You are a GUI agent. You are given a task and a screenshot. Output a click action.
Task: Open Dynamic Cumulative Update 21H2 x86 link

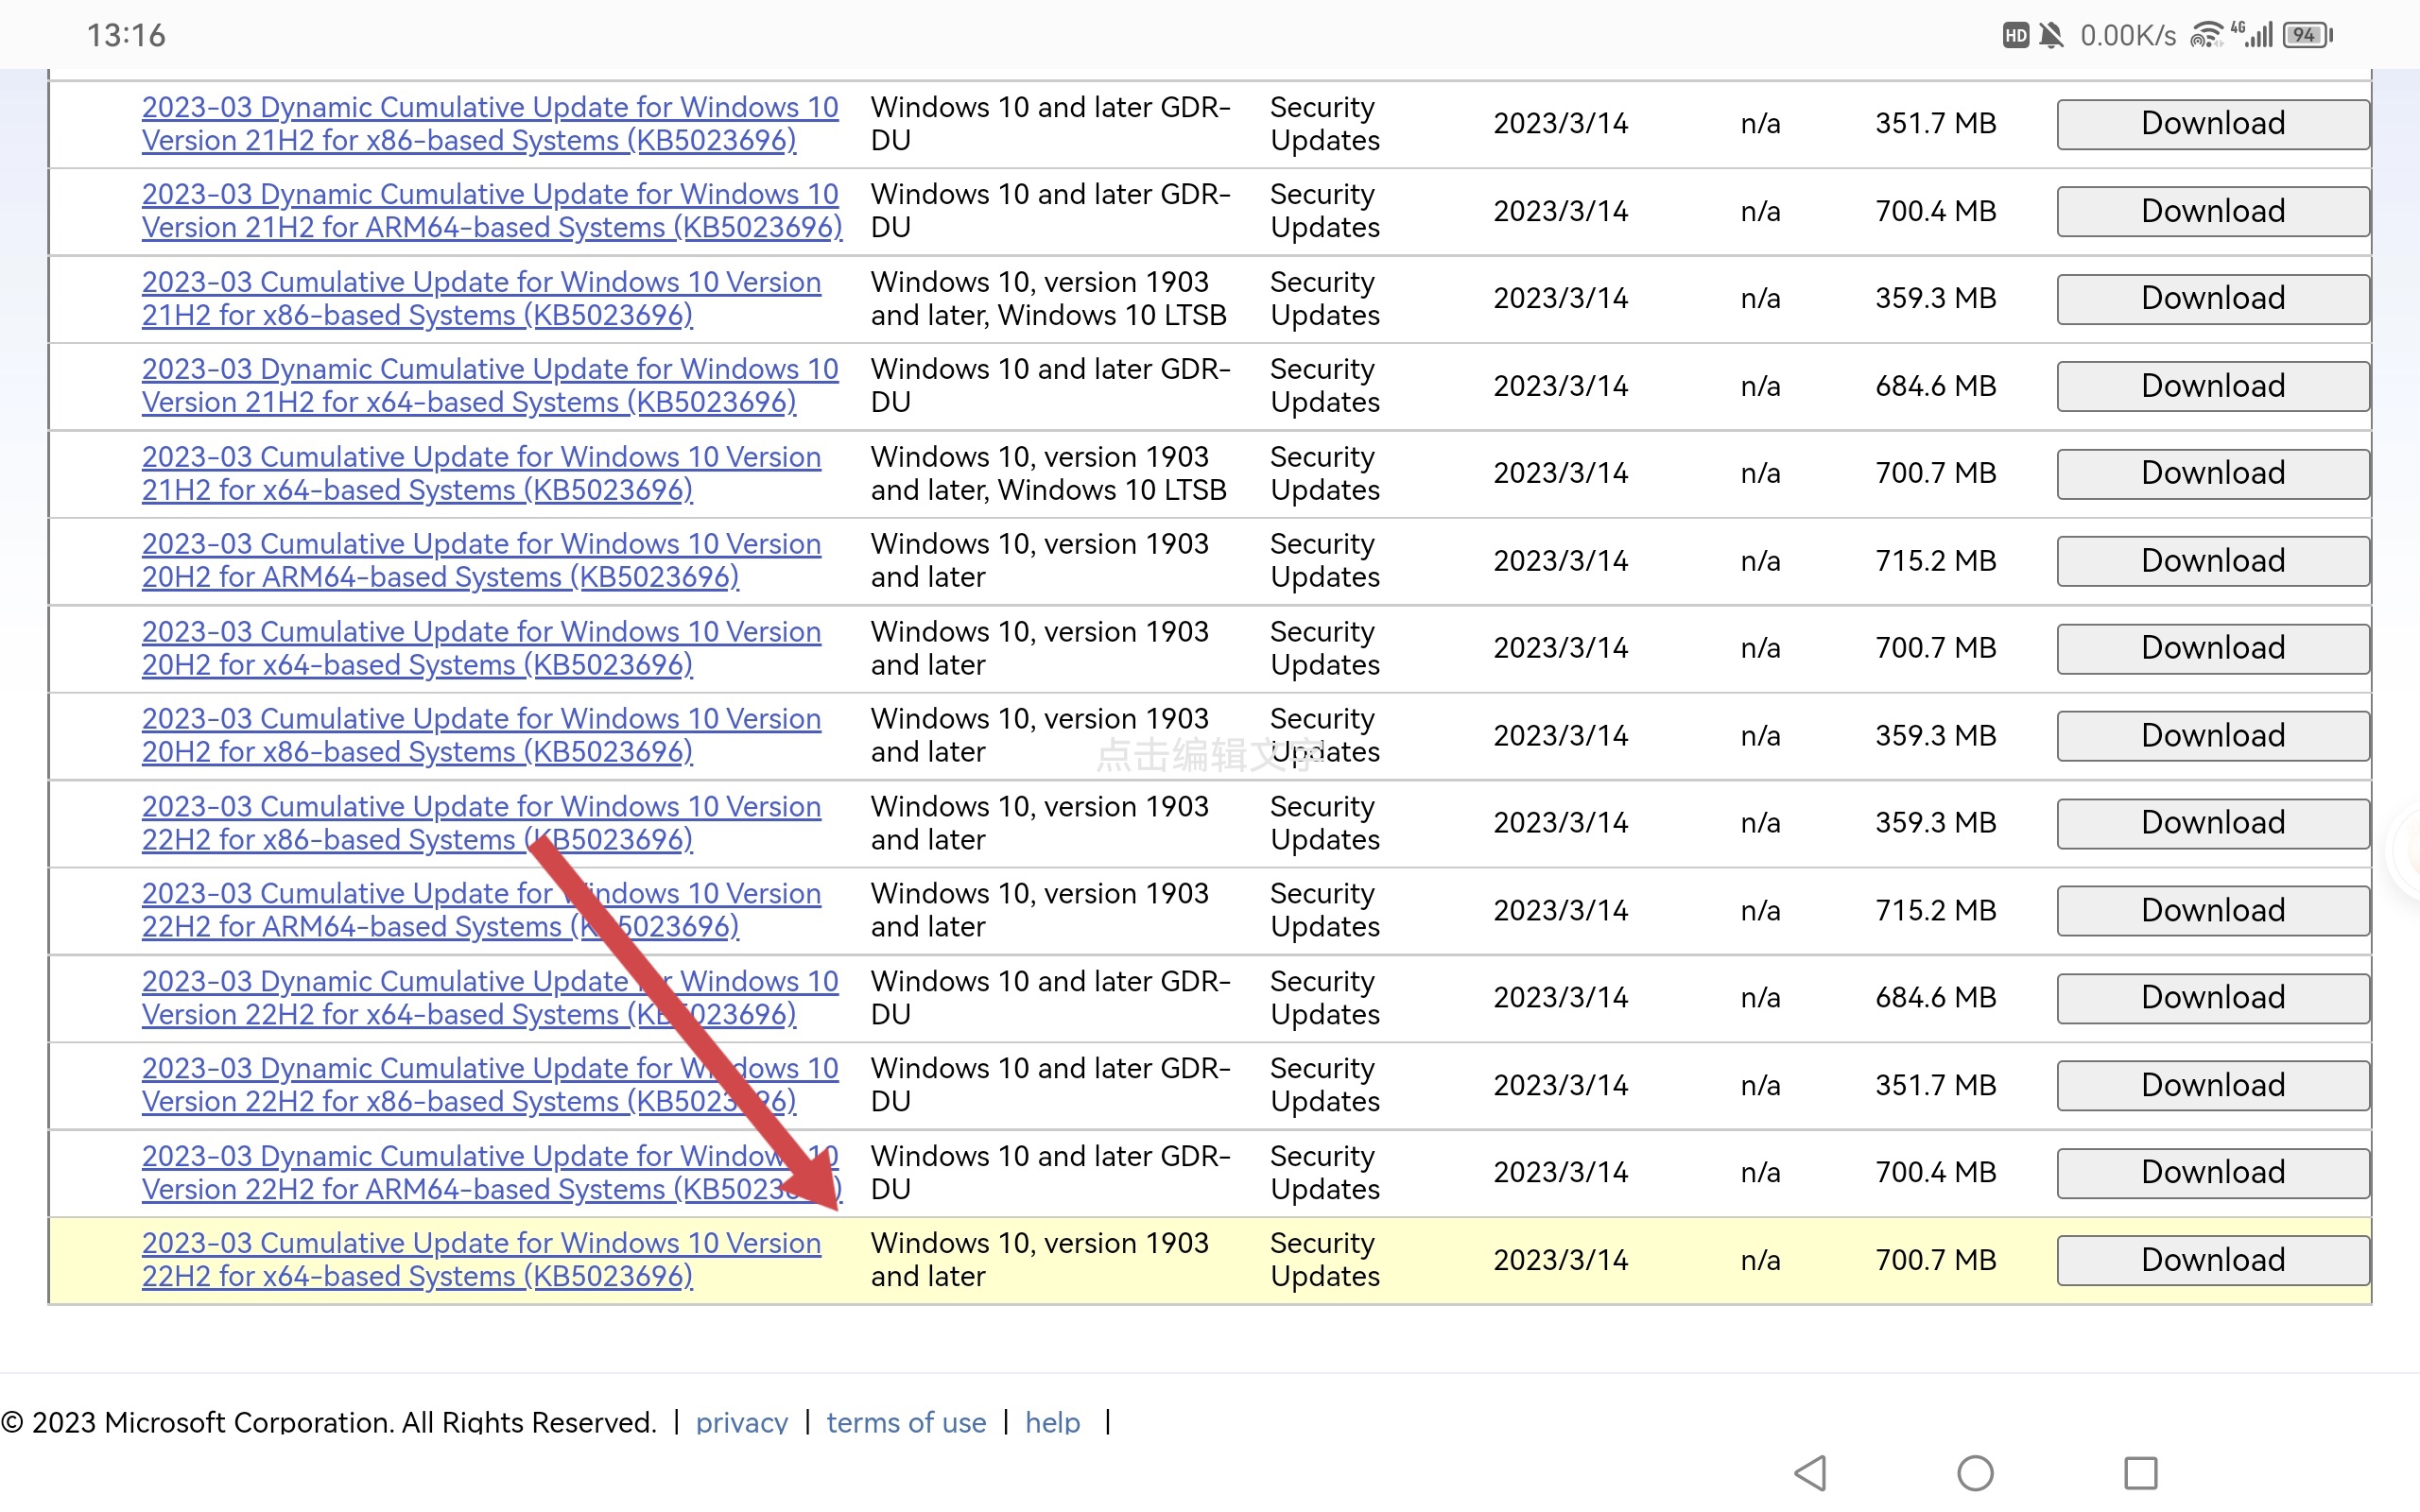pos(490,124)
